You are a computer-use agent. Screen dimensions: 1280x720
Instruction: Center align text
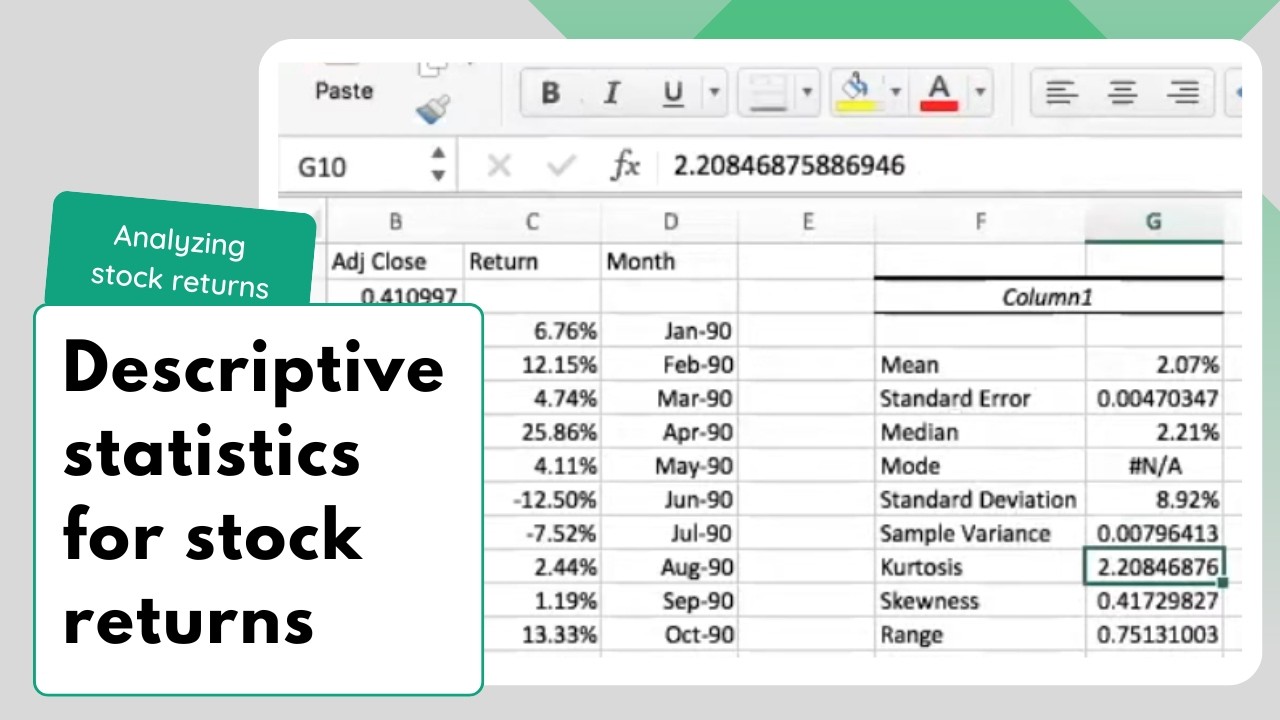point(1122,93)
